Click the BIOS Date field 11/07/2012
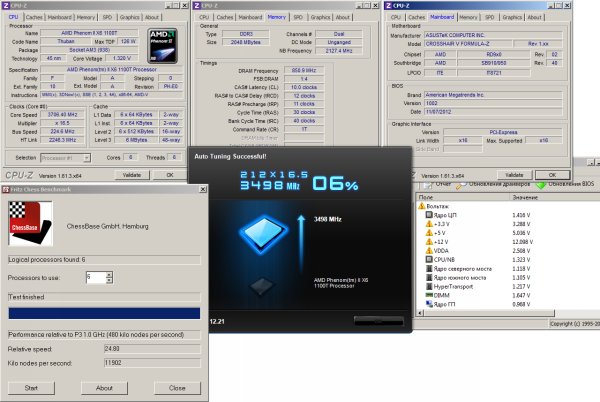600x402 pixels. click(x=493, y=112)
